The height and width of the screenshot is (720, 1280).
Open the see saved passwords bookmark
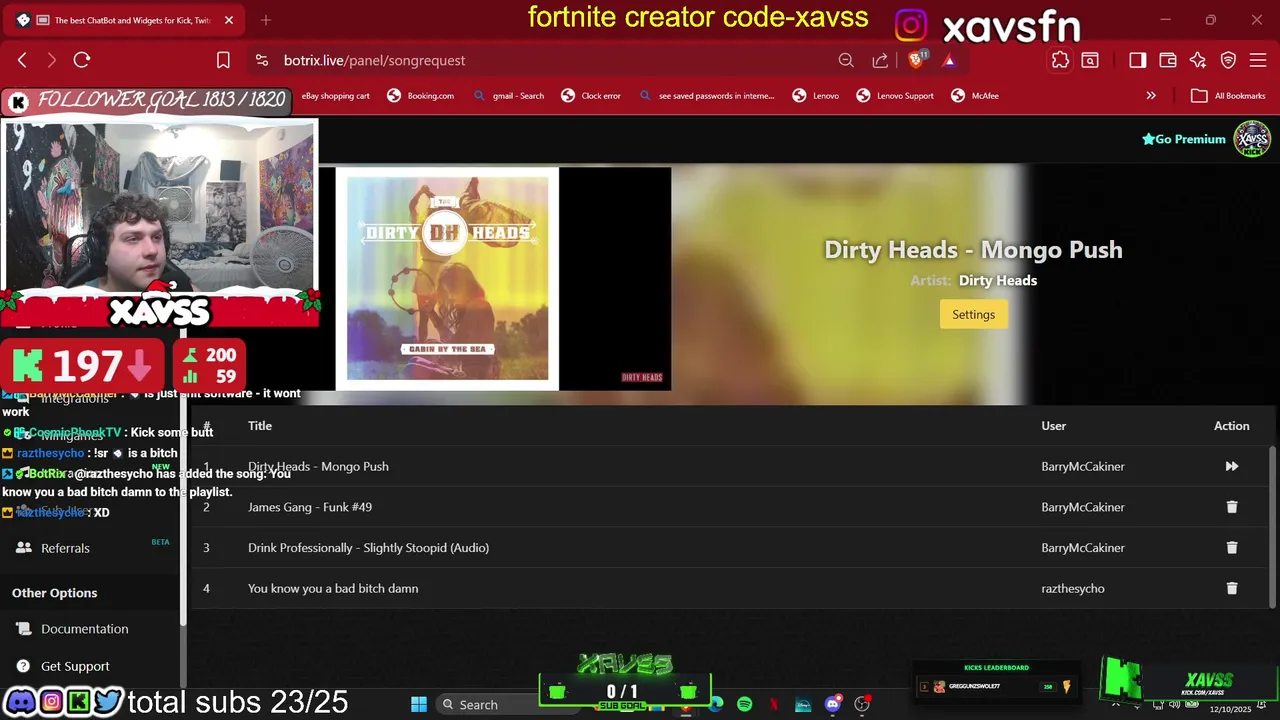click(707, 96)
